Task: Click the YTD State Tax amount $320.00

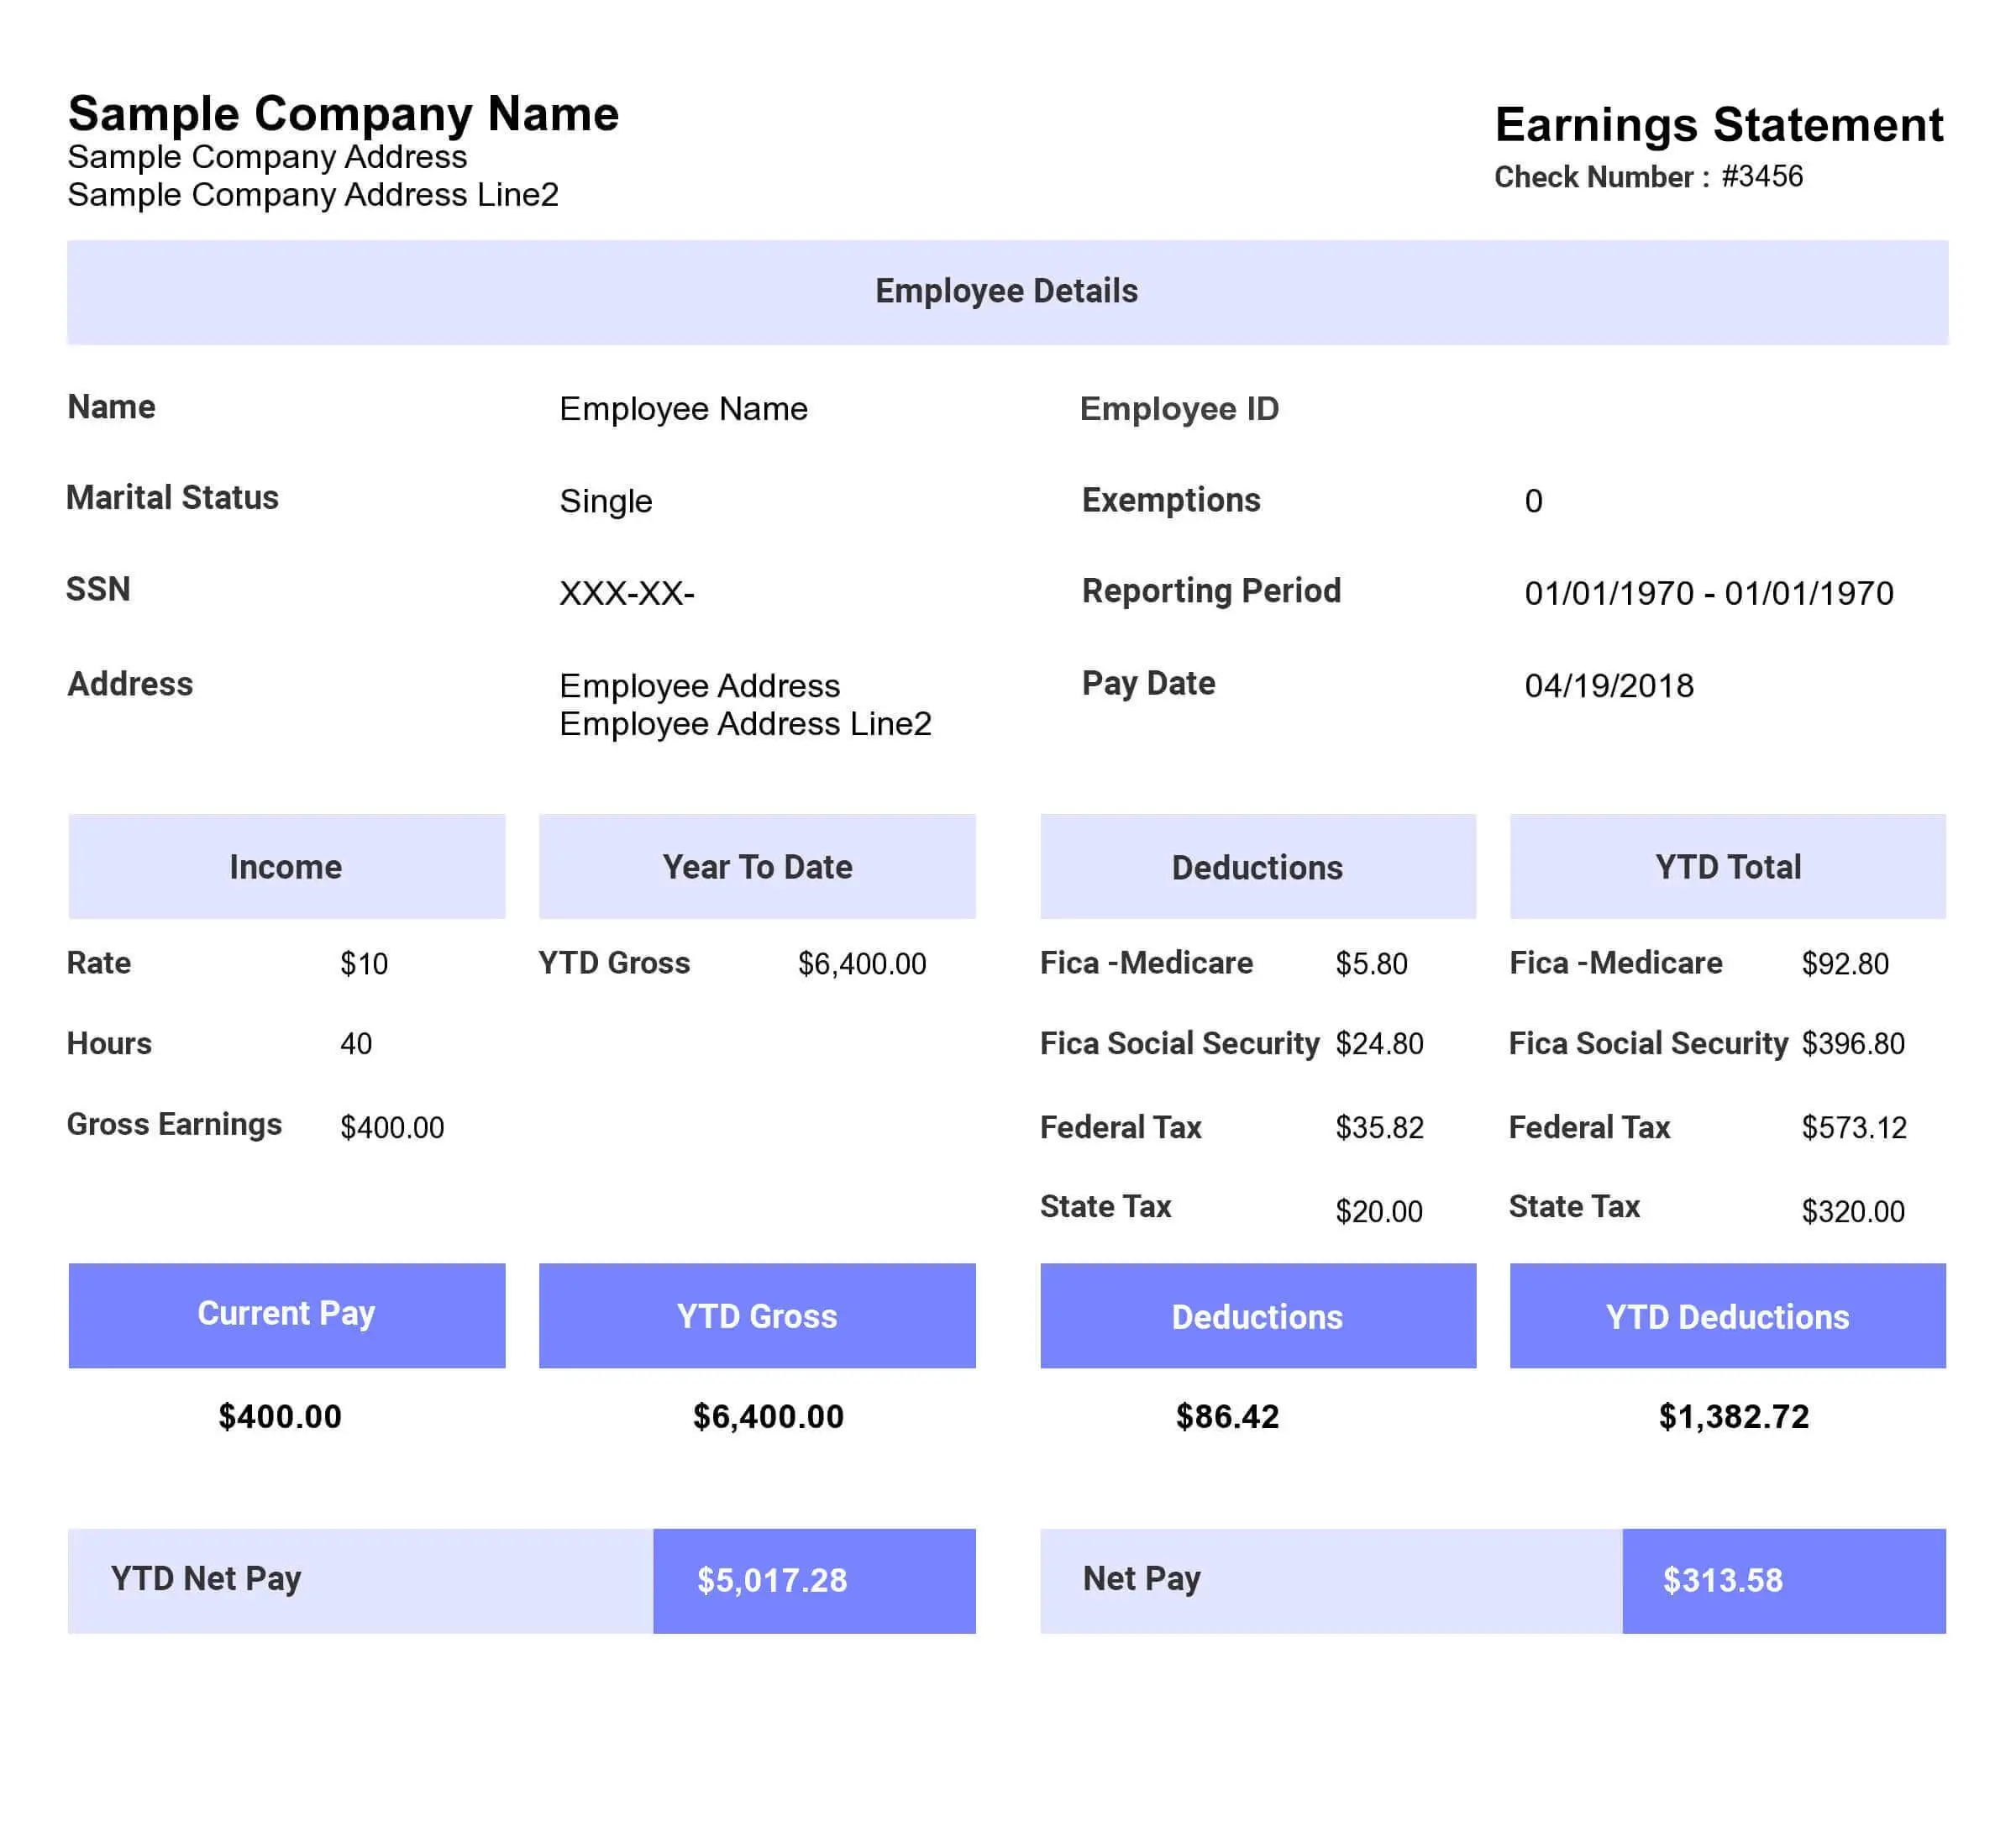Action: click(1852, 1211)
